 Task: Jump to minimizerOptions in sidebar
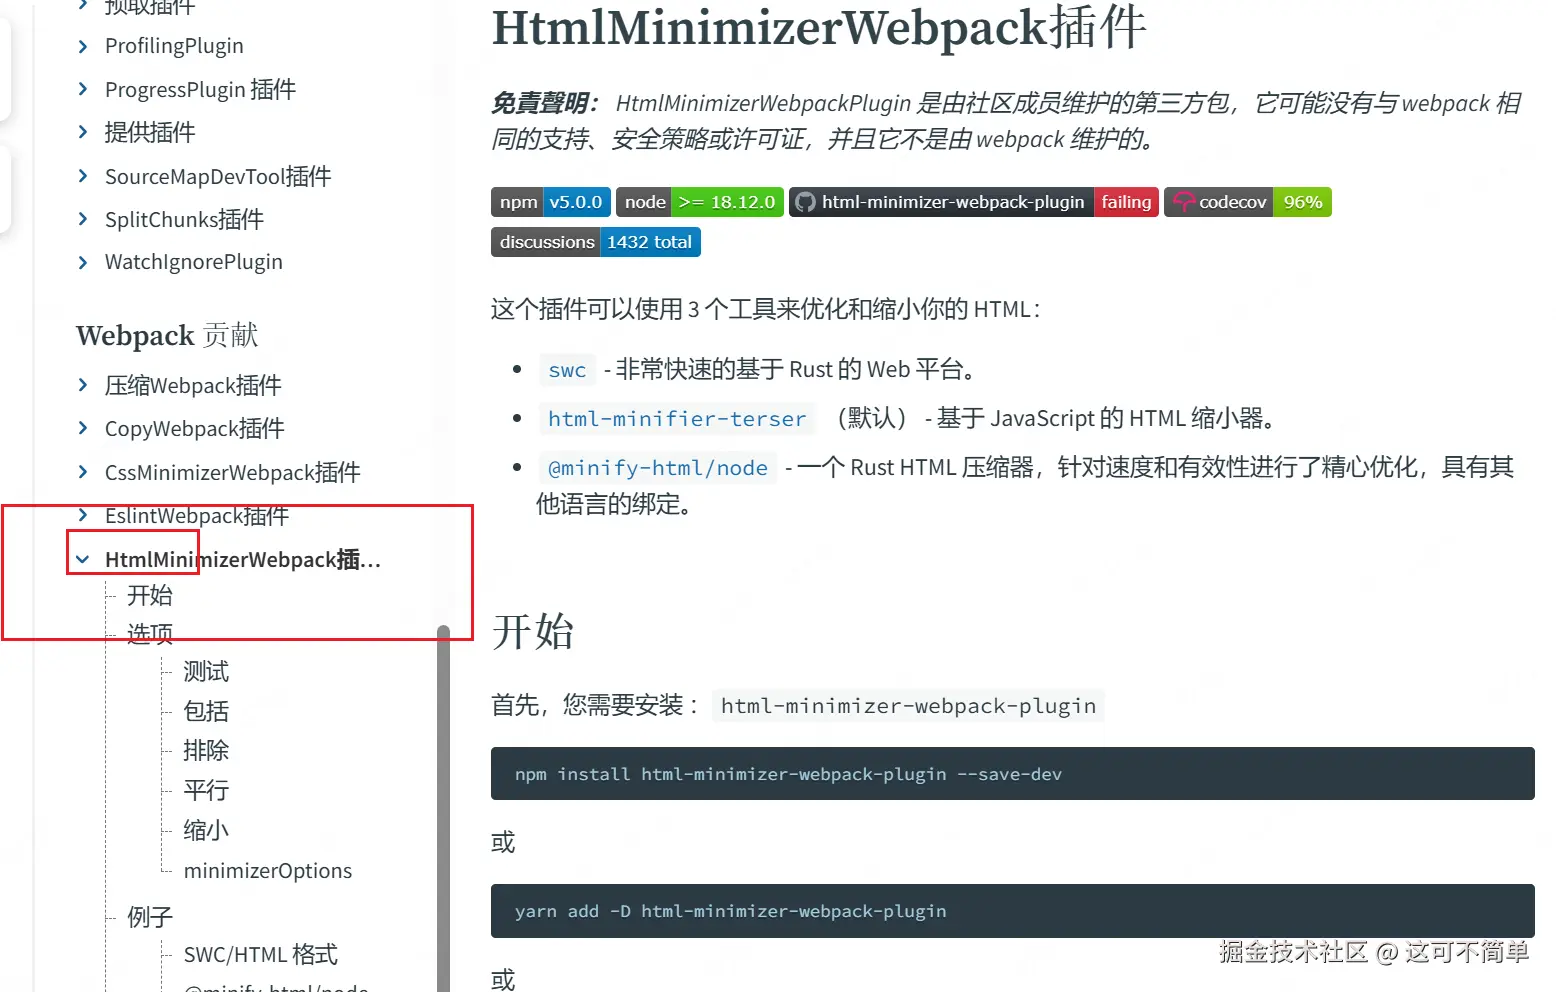click(x=268, y=871)
